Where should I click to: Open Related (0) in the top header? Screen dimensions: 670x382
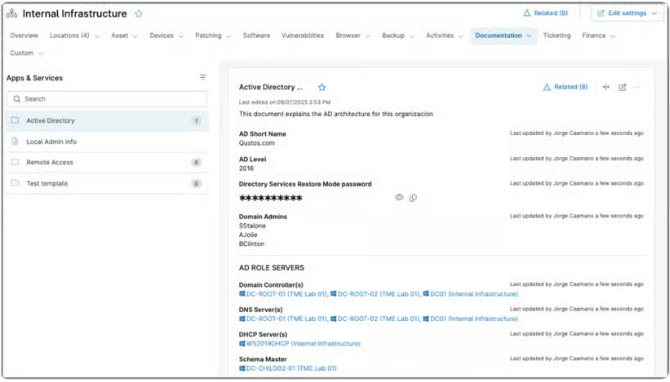click(546, 13)
